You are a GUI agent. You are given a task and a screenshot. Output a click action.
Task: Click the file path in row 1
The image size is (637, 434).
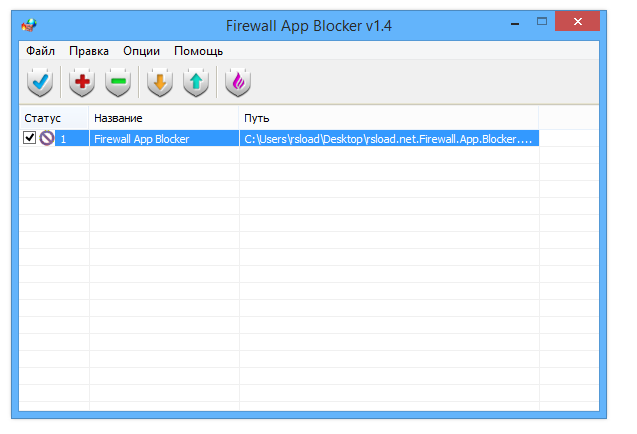390,139
